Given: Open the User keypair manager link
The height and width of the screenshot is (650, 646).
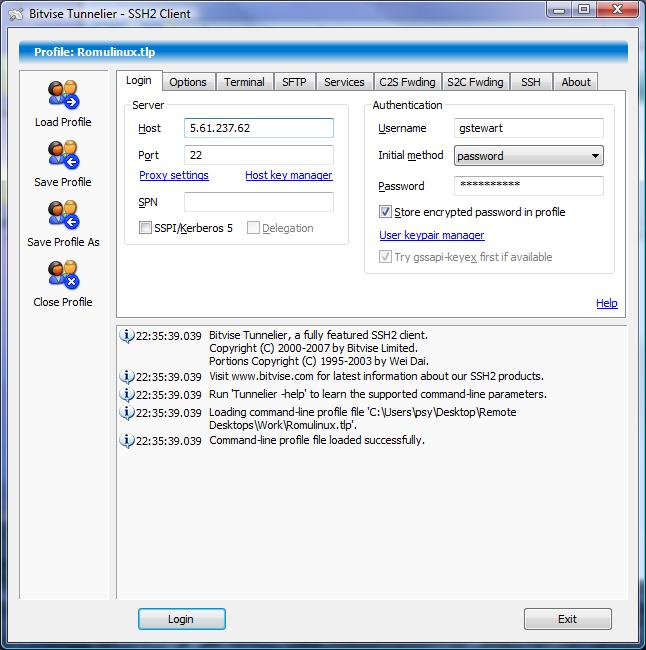Looking at the screenshot, I should click(x=432, y=235).
